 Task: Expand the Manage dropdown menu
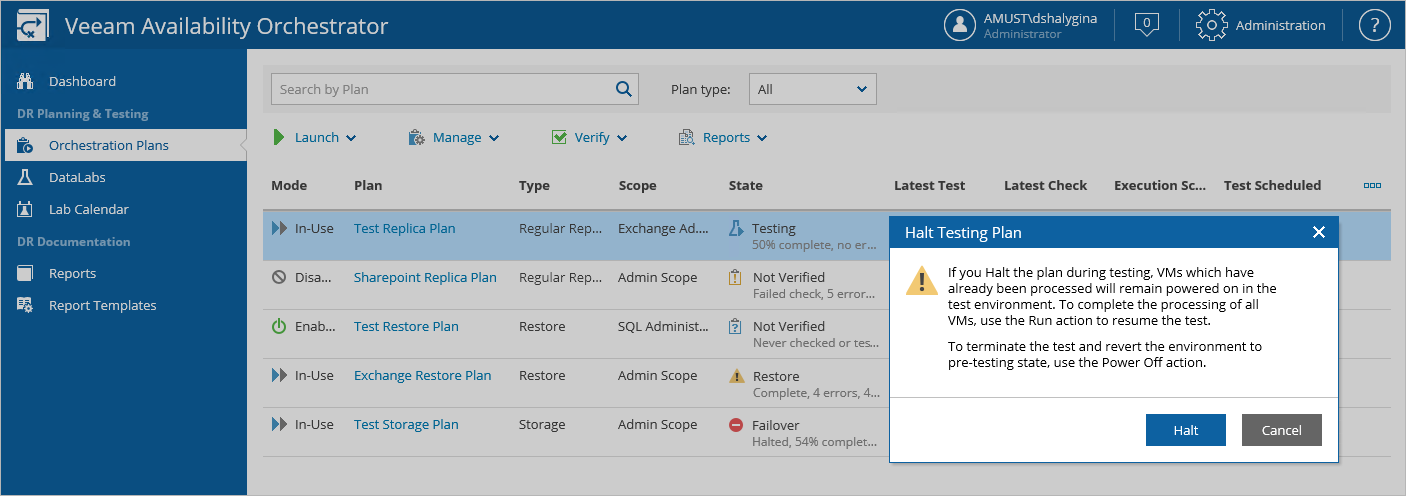pos(455,138)
